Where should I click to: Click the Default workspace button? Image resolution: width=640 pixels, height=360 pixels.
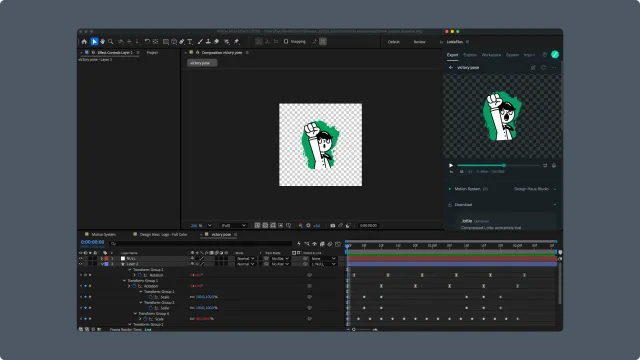[393, 42]
